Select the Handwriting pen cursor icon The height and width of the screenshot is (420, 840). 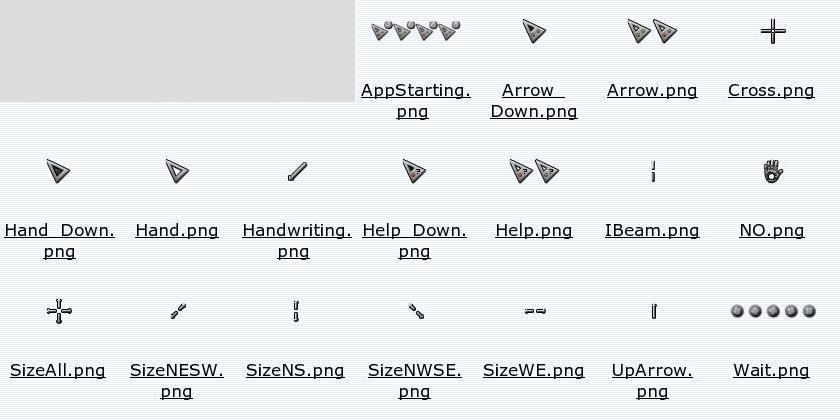(x=297, y=171)
